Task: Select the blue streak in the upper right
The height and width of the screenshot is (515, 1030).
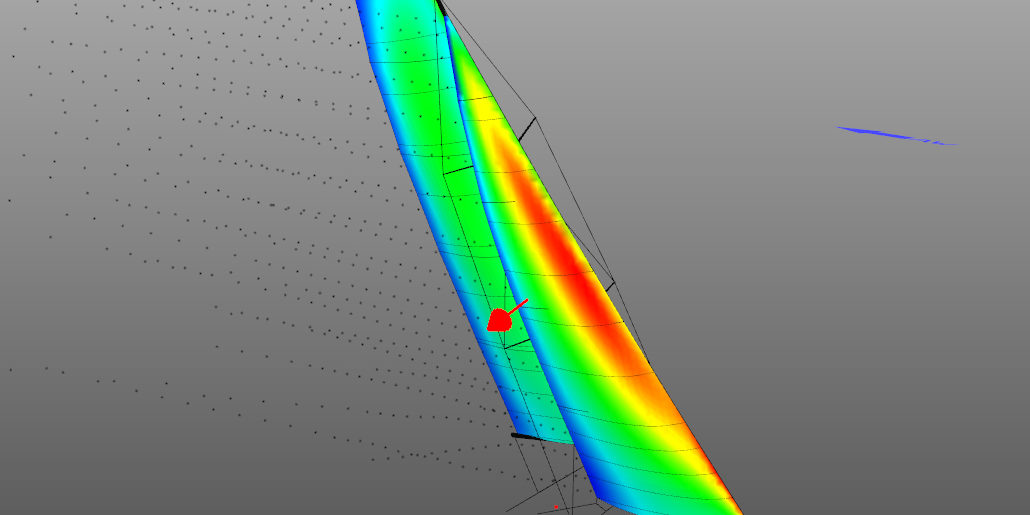Action: pos(894,135)
